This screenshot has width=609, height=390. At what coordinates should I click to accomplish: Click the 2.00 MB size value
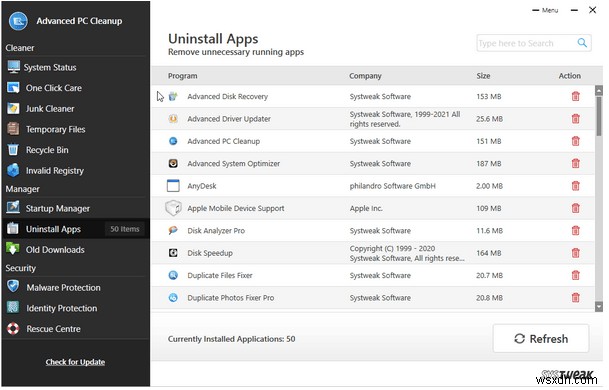click(x=489, y=186)
